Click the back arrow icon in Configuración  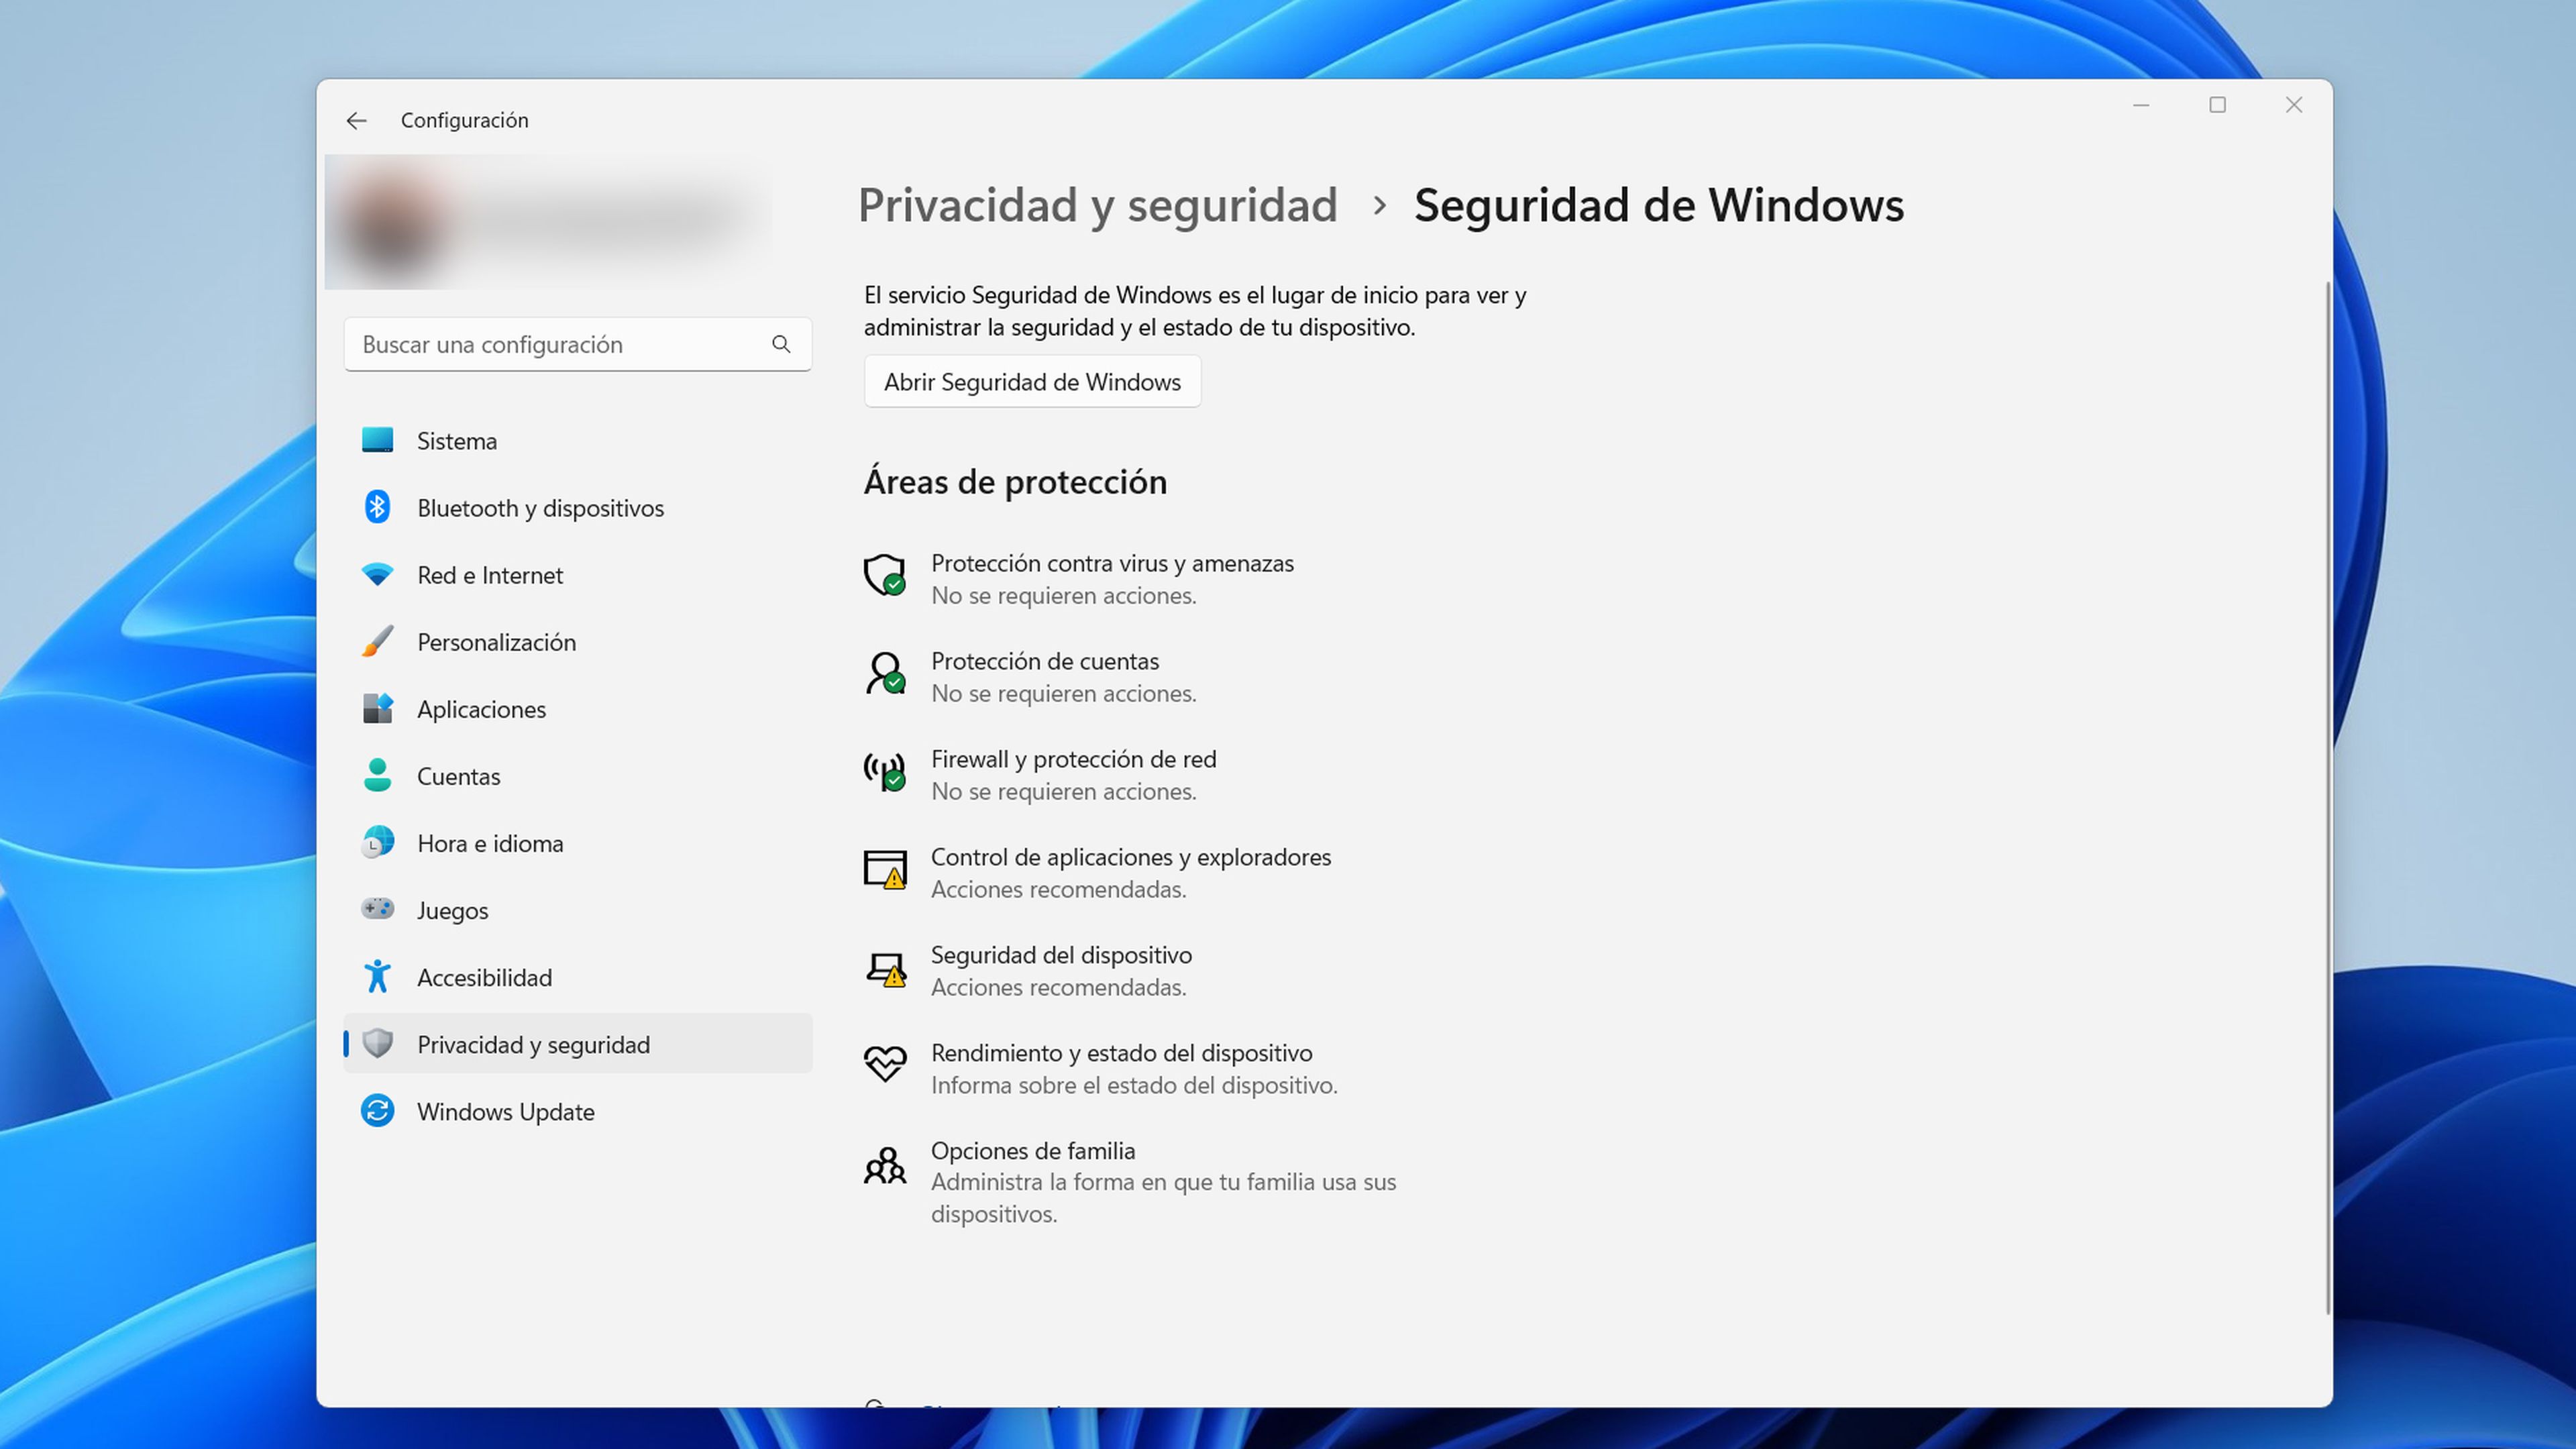click(356, 121)
